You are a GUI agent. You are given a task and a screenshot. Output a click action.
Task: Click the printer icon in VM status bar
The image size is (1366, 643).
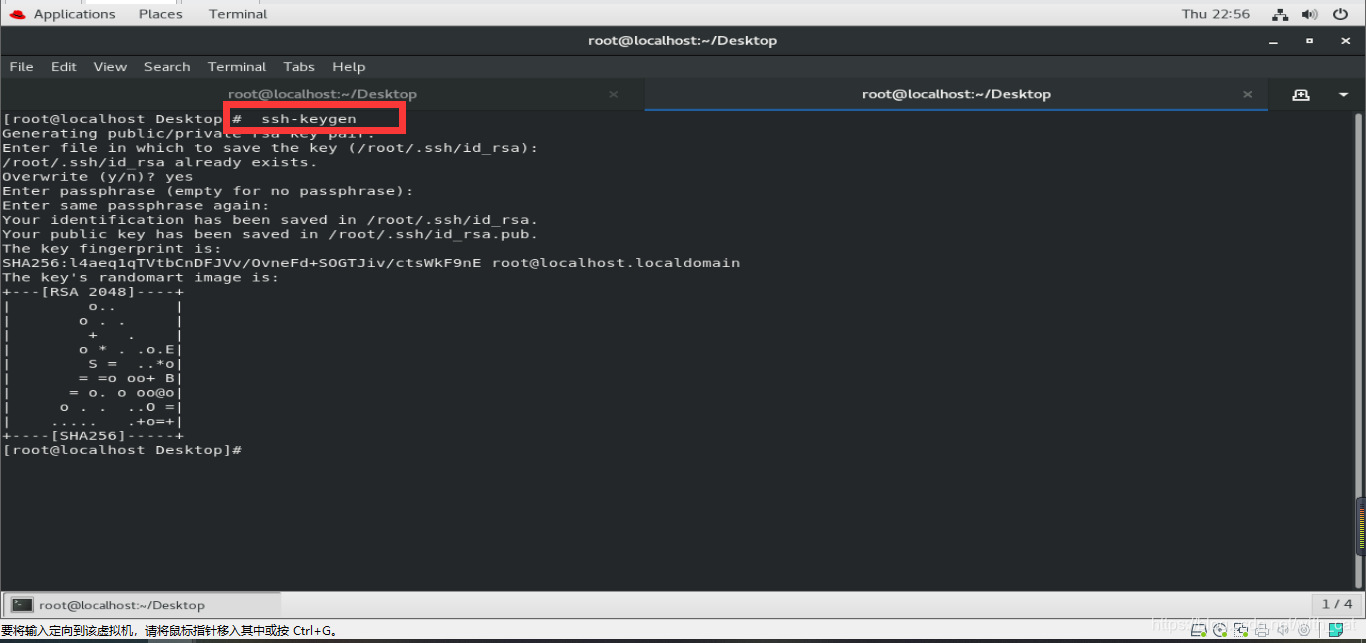[x=1262, y=630]
